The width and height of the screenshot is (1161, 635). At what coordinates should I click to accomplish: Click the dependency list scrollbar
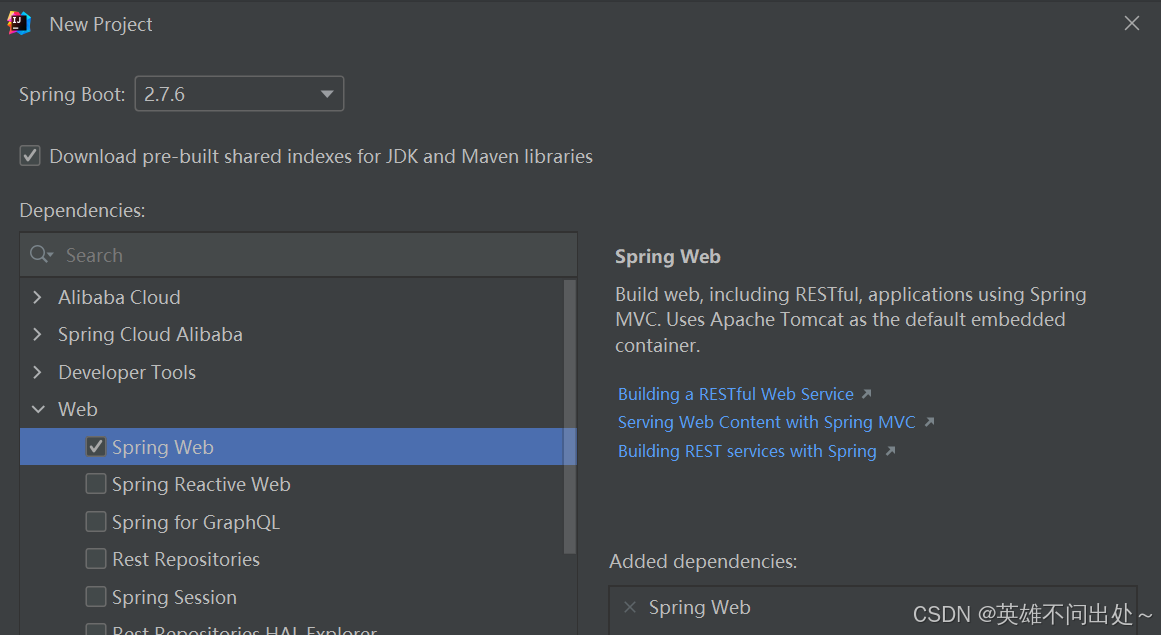coord(569,417)
